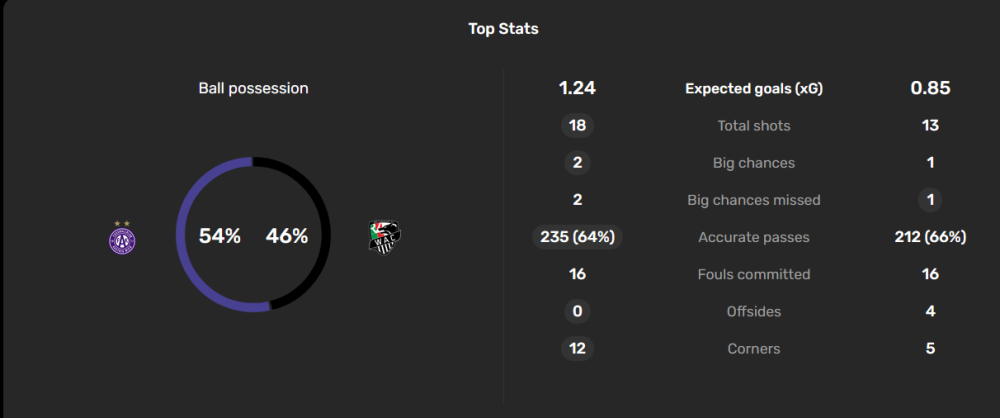This screenshot has width=1000, height=418.
Task: Click the highlighted 1 big chances missed badge
Action: tap(930, 200)
